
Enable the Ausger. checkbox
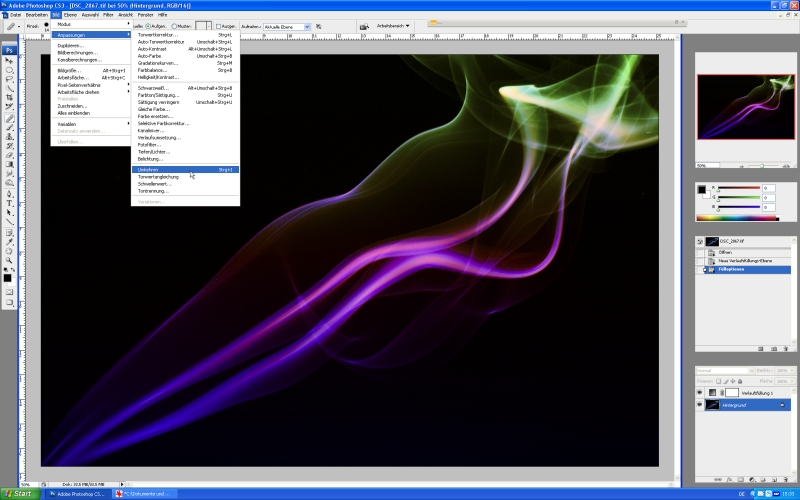coord(218,26)
